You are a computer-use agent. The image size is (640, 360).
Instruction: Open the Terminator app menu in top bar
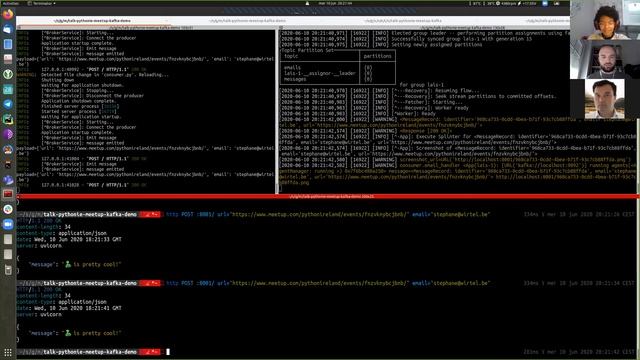point(42,3)
